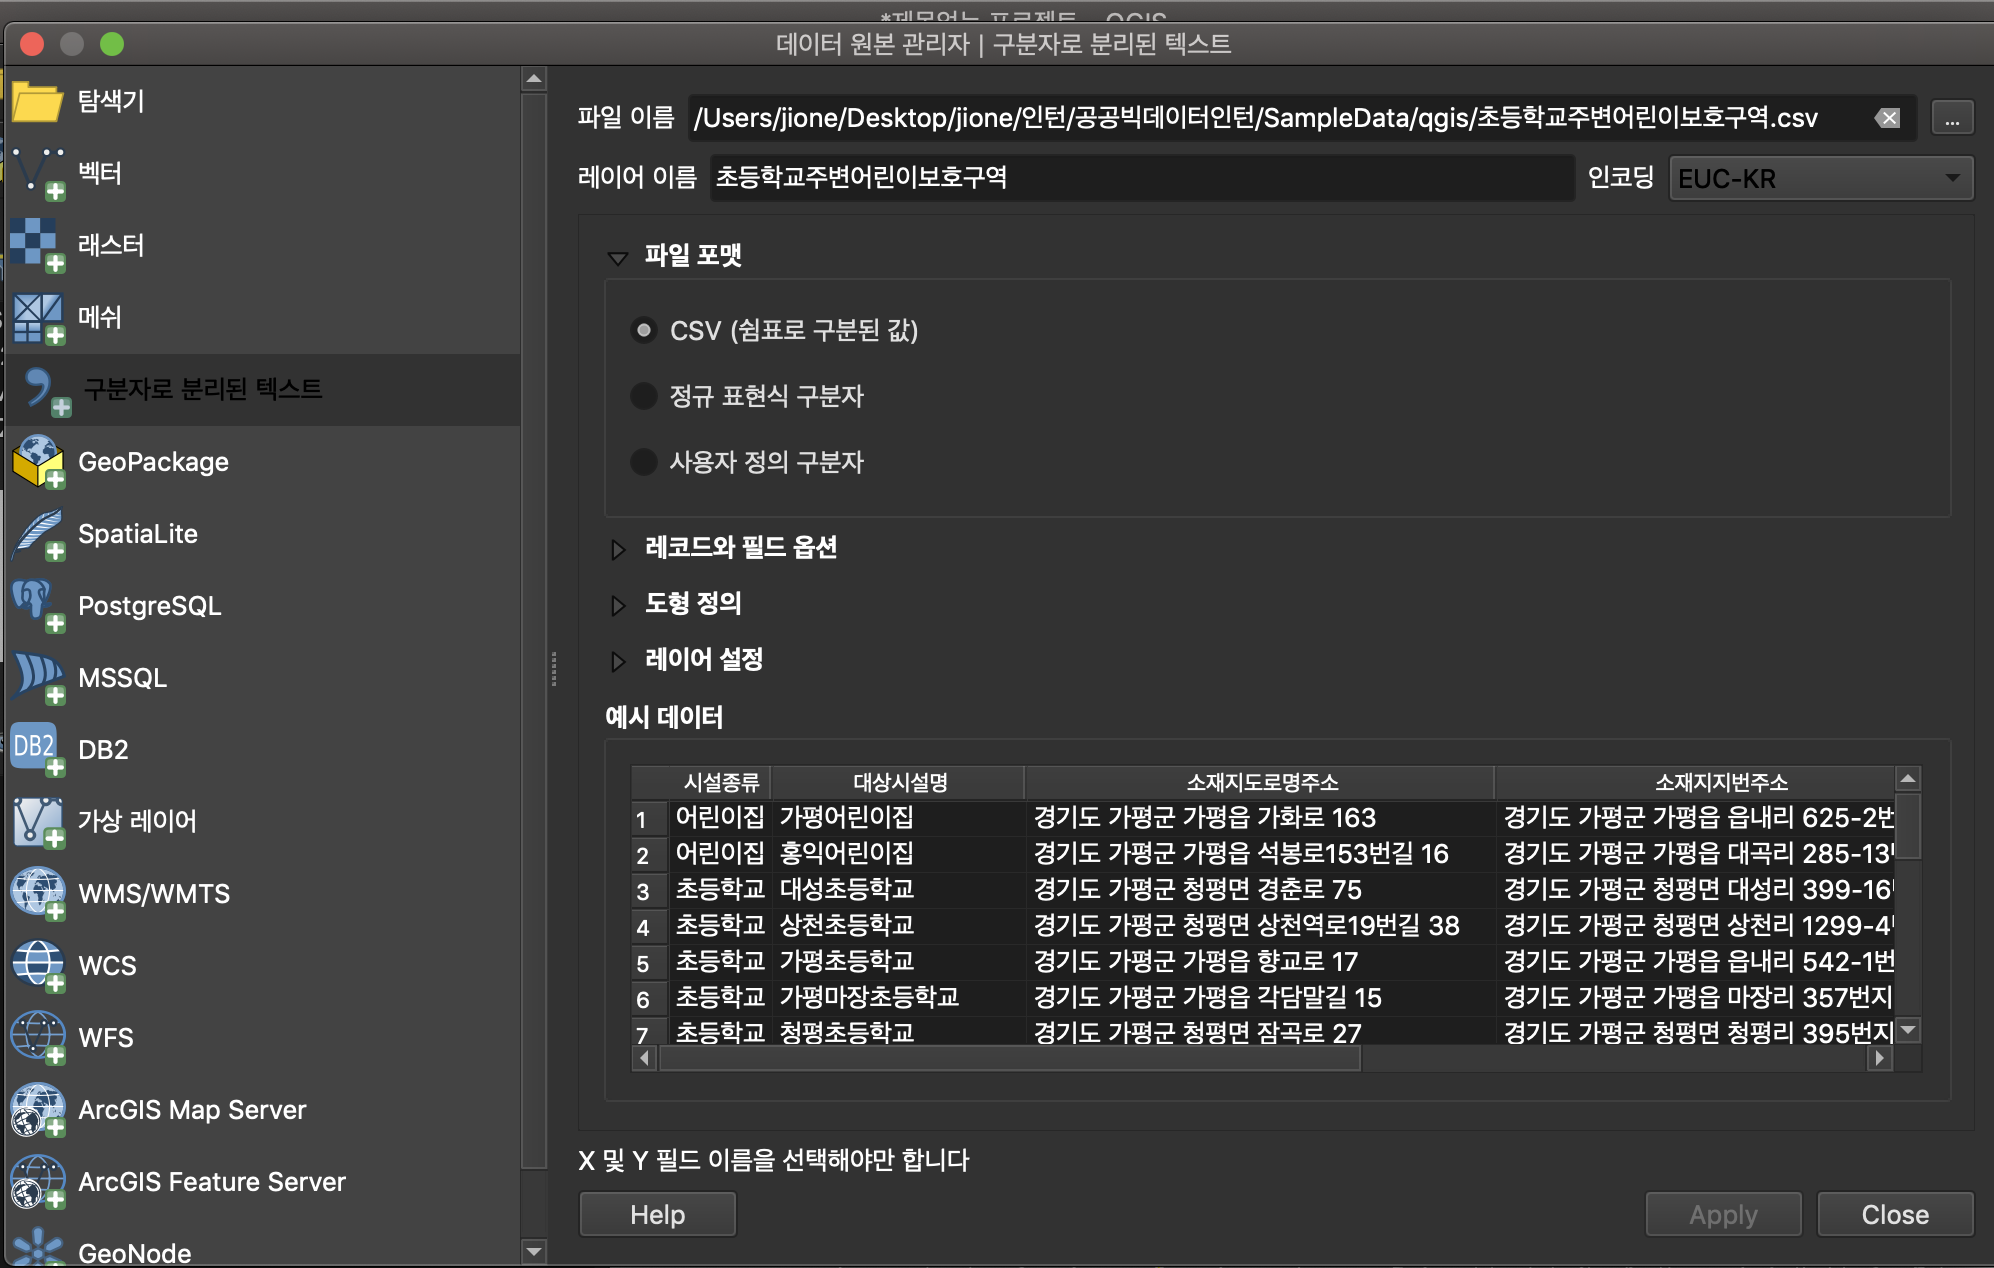Select 사용자 정의 구분자 radio option

coord(644,462)
